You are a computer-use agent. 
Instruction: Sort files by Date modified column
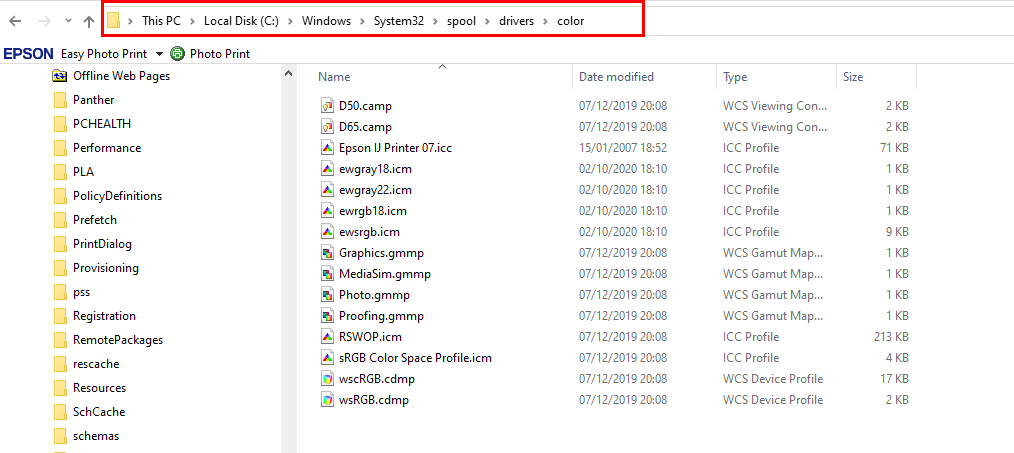tap(616, 77)
